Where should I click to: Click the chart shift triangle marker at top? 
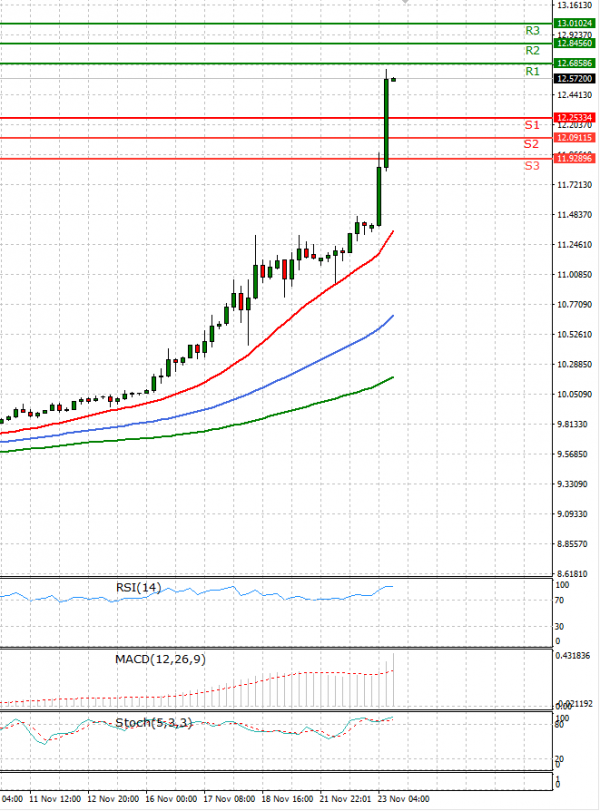point(406,2)
